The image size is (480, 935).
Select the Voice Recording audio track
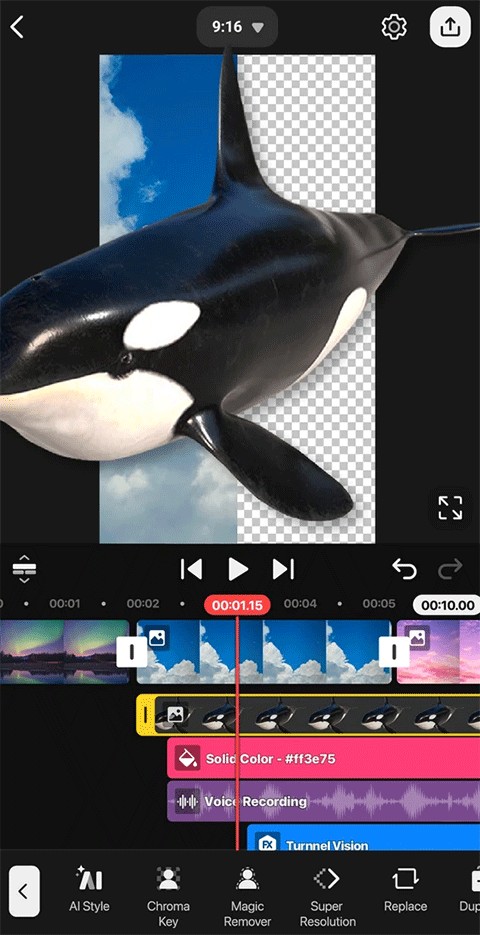point(323,801)
